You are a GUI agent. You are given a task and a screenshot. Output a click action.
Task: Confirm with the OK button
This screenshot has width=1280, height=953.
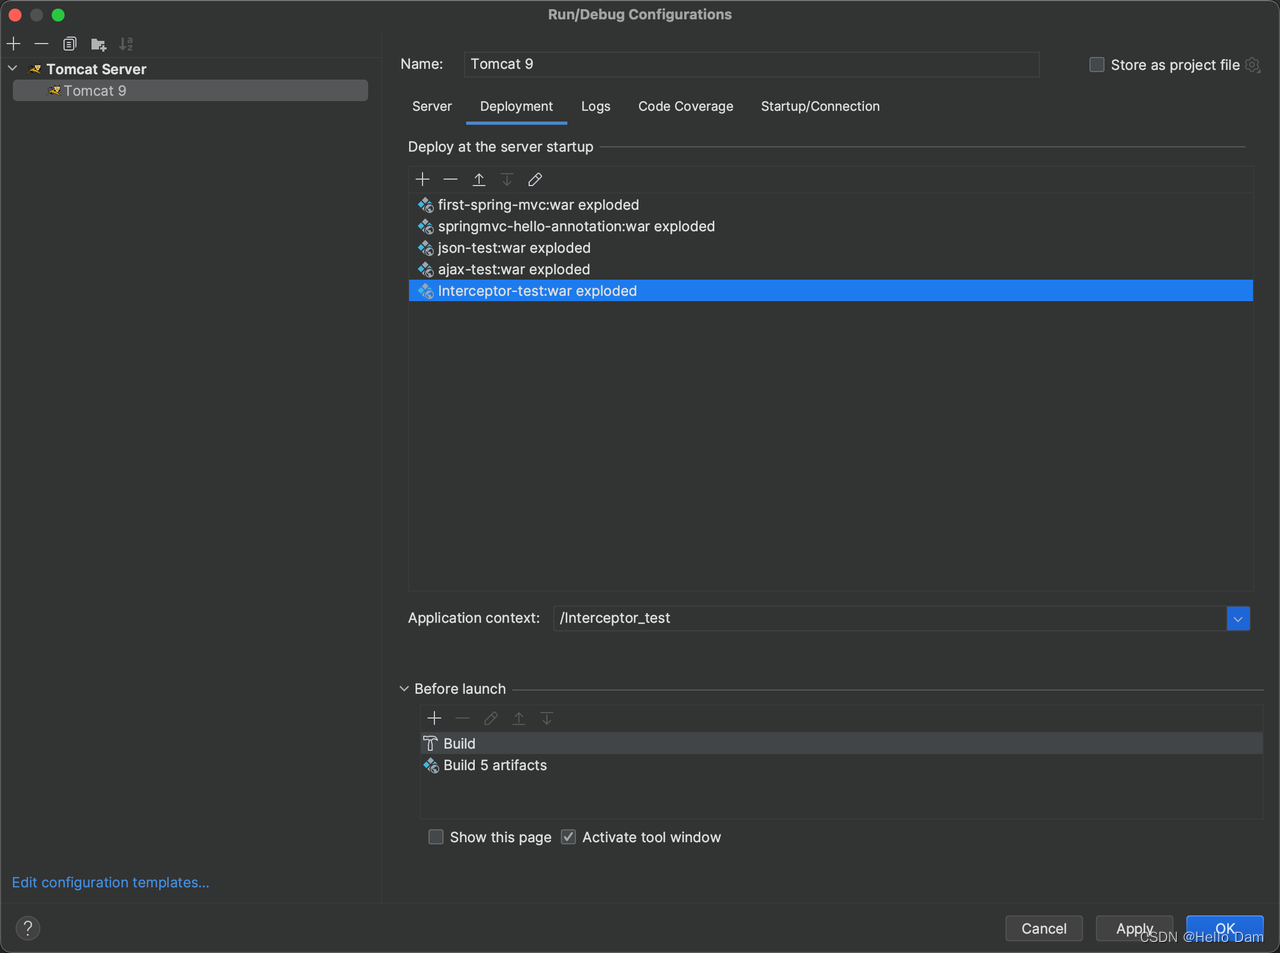(x=1225, y=928)
